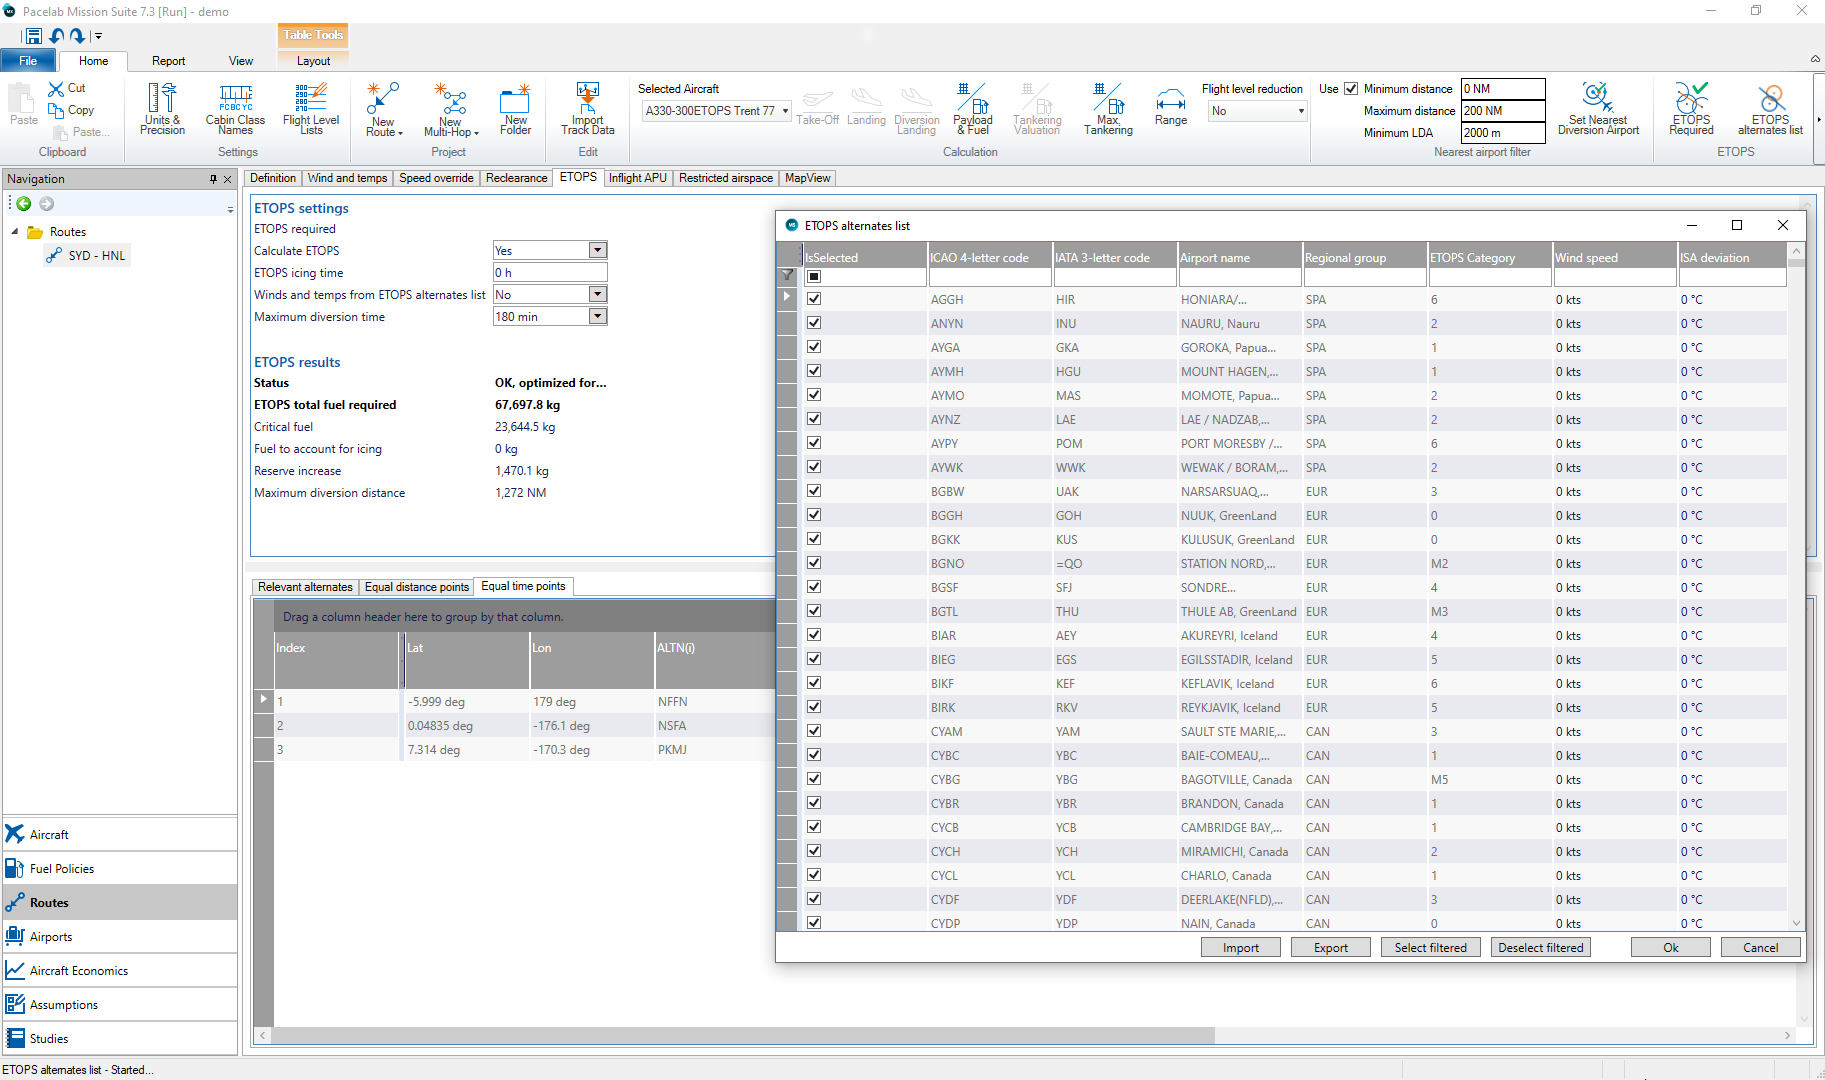The height and width of the screenshot is (1080, 1825).
Task: Open the Payload & Fuel calculation tool
Action: pos(971,108)
